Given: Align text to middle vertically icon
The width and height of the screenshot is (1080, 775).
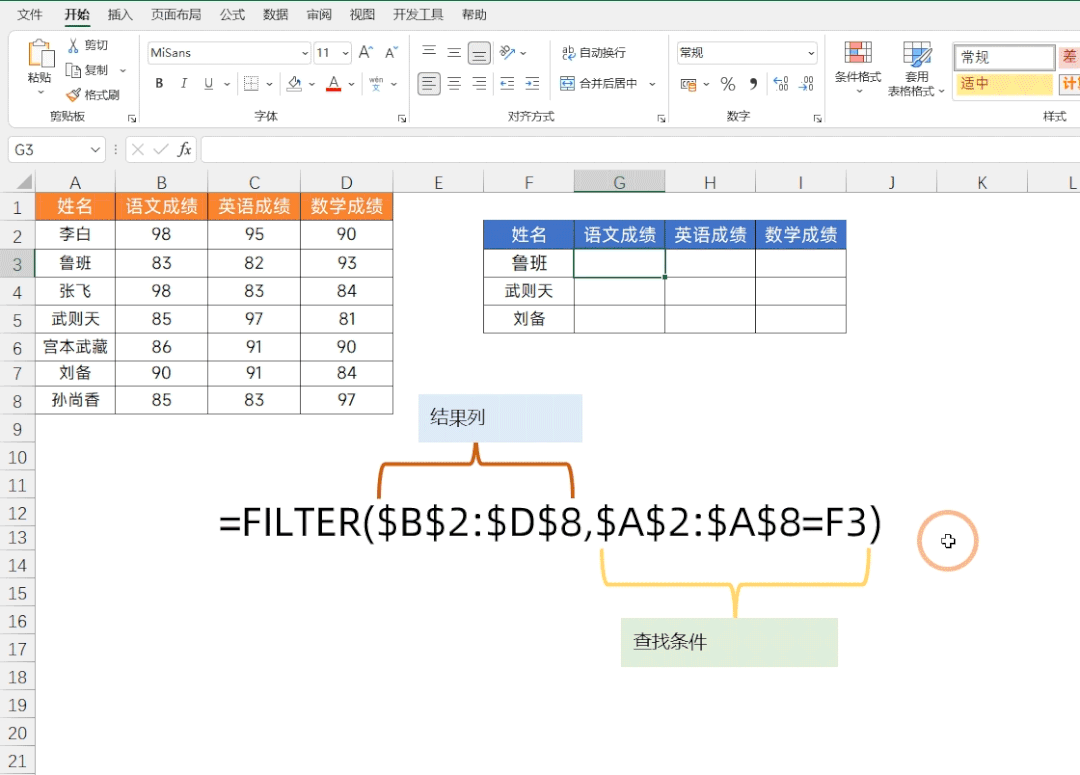Looking at the screenshot, I should point(454,52).
